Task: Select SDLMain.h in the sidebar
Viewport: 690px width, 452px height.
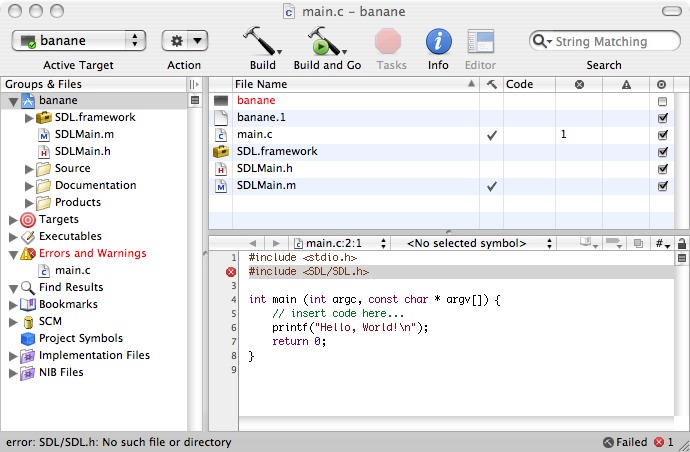Action: pyautogui.click(x=83, y=151)
